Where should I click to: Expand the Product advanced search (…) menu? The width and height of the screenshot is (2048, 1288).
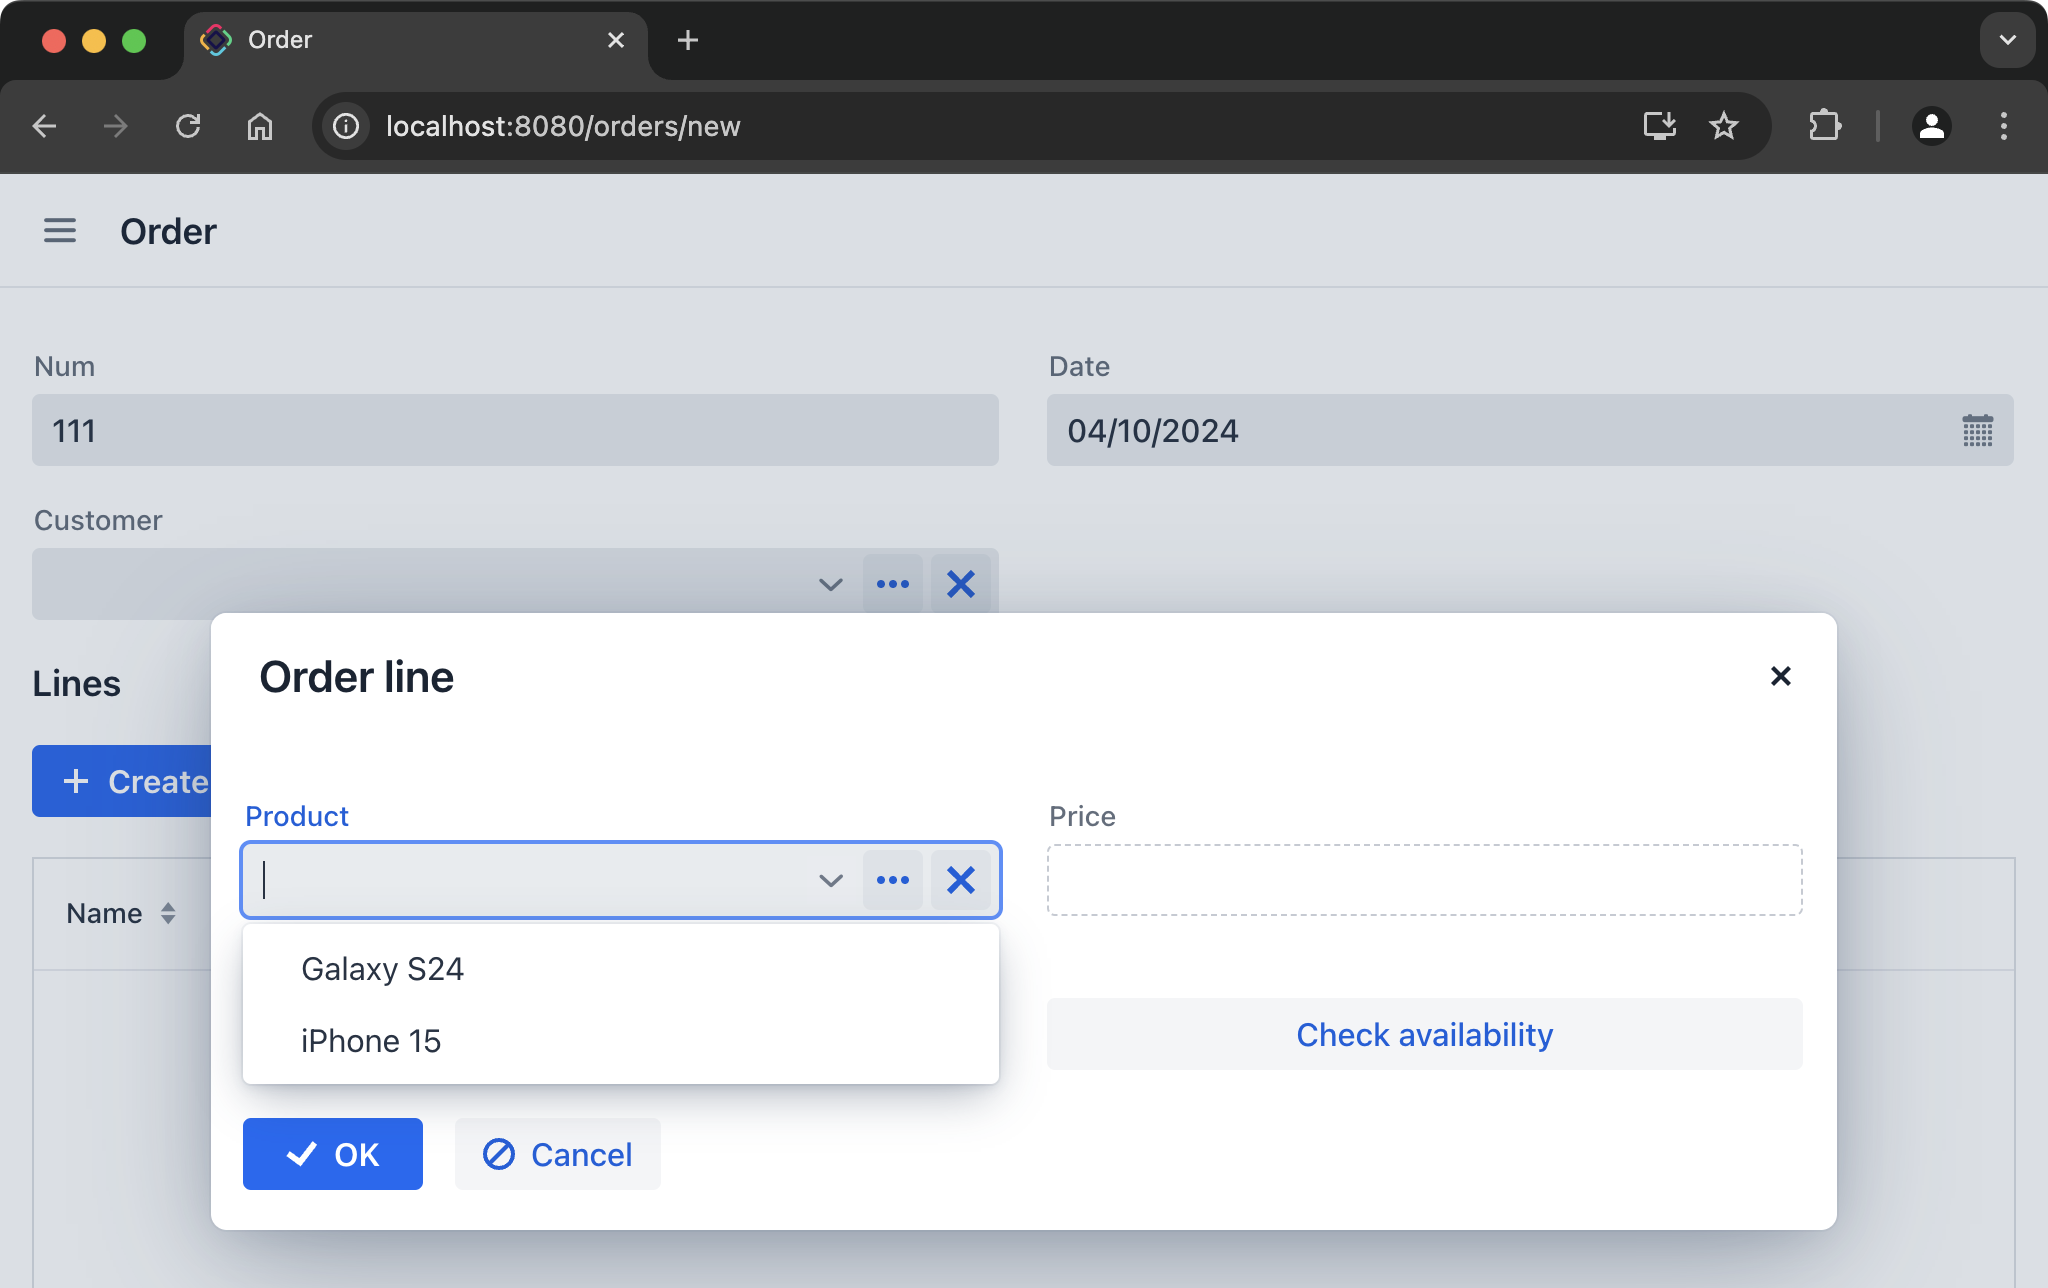tap(893, 880)
